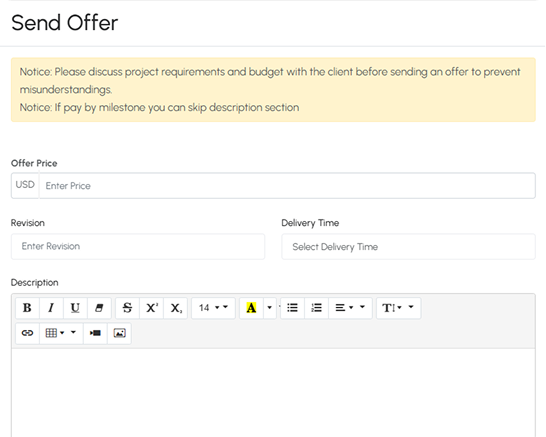The image size is (546, 437).
Task: Toggle strikethrough text formatting
Action: [x=127, y=308]
